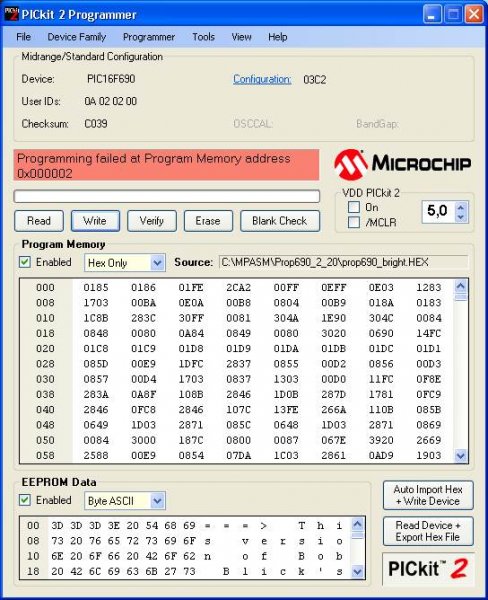The height and width of the screenshot is (600, 488).
Task: Open the Configuration link
Action: pos(262,79)
